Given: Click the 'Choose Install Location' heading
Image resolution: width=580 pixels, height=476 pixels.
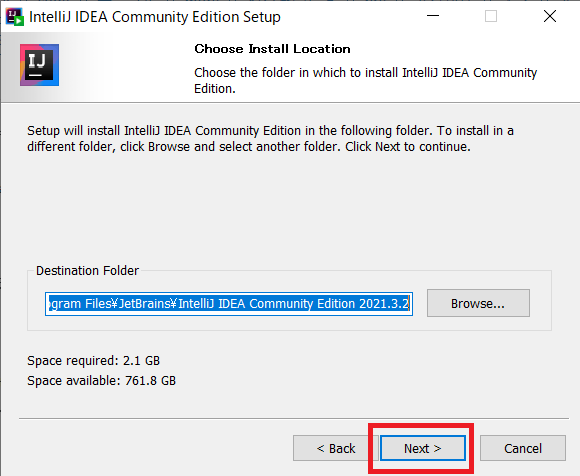Looking at the screenshot, I should pos(272,49).
